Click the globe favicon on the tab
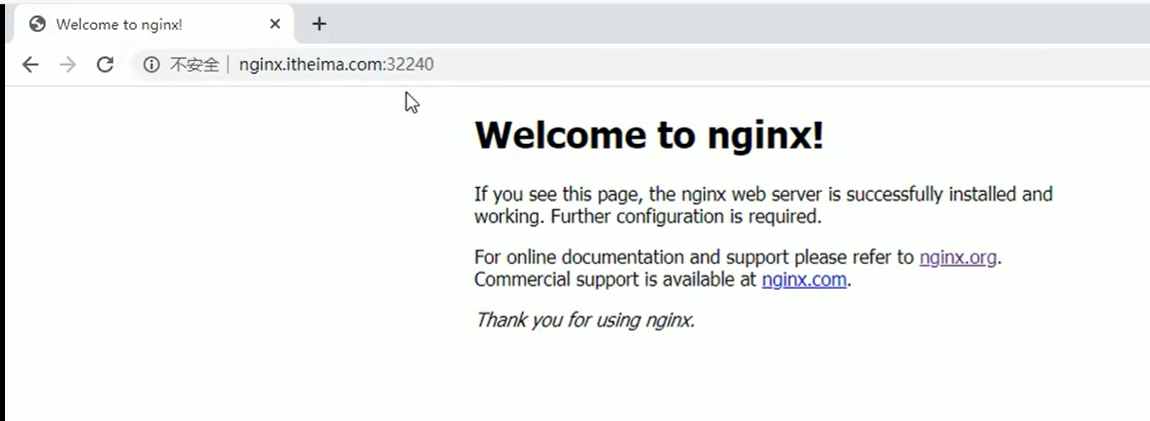The width and height of the screenshot is (1150, 421). [37, 24]
